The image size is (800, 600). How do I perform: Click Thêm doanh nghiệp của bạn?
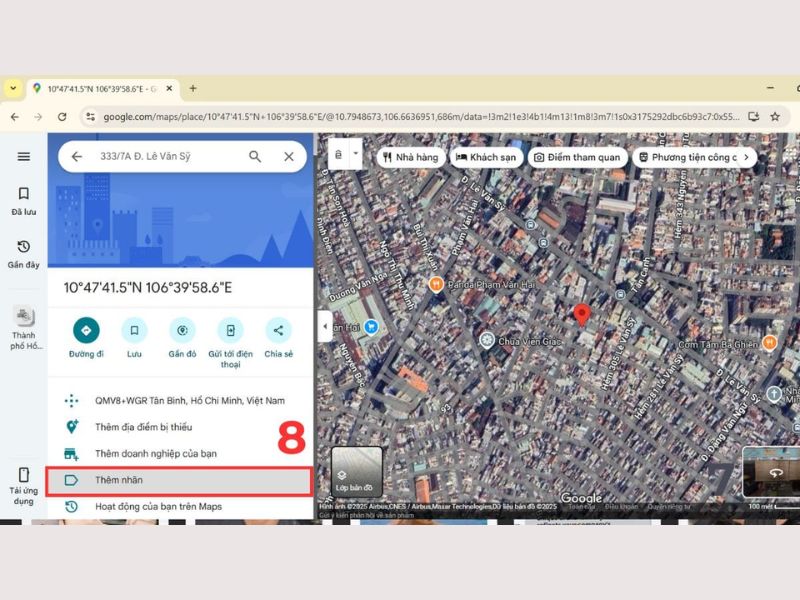tap(181, 454)
